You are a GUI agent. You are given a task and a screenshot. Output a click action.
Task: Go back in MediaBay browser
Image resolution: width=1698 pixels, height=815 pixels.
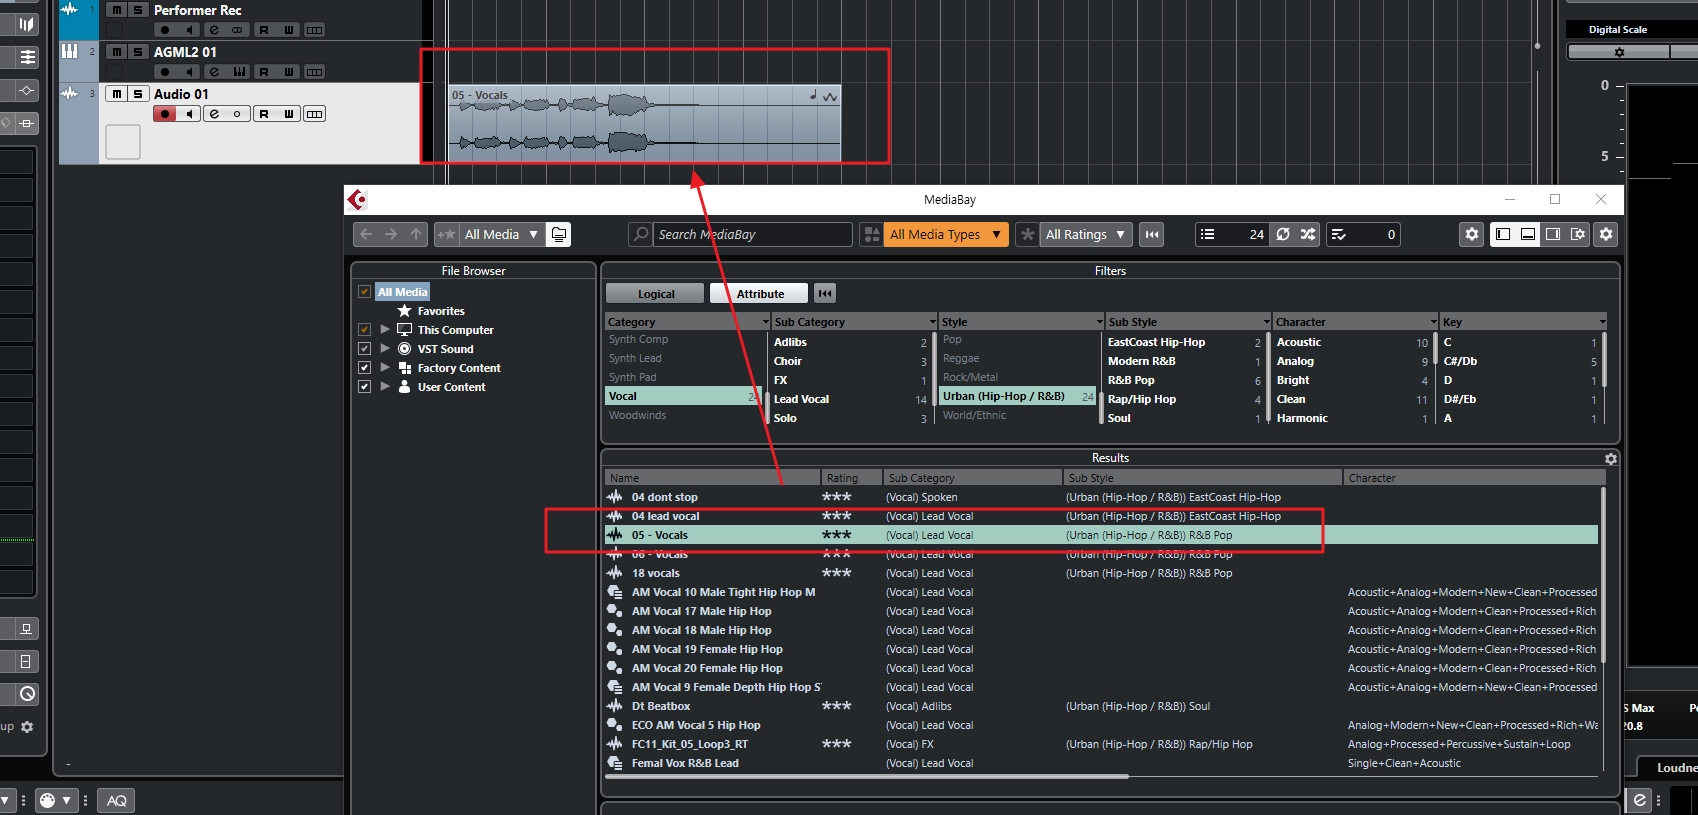[366, 234]
